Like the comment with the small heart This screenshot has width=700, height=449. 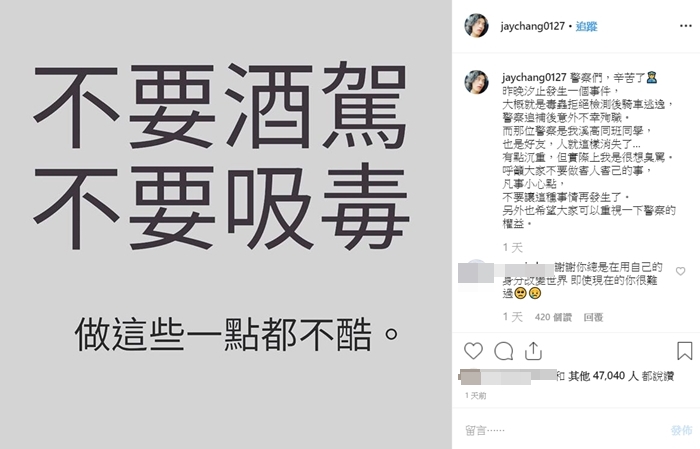pos(680,271)
